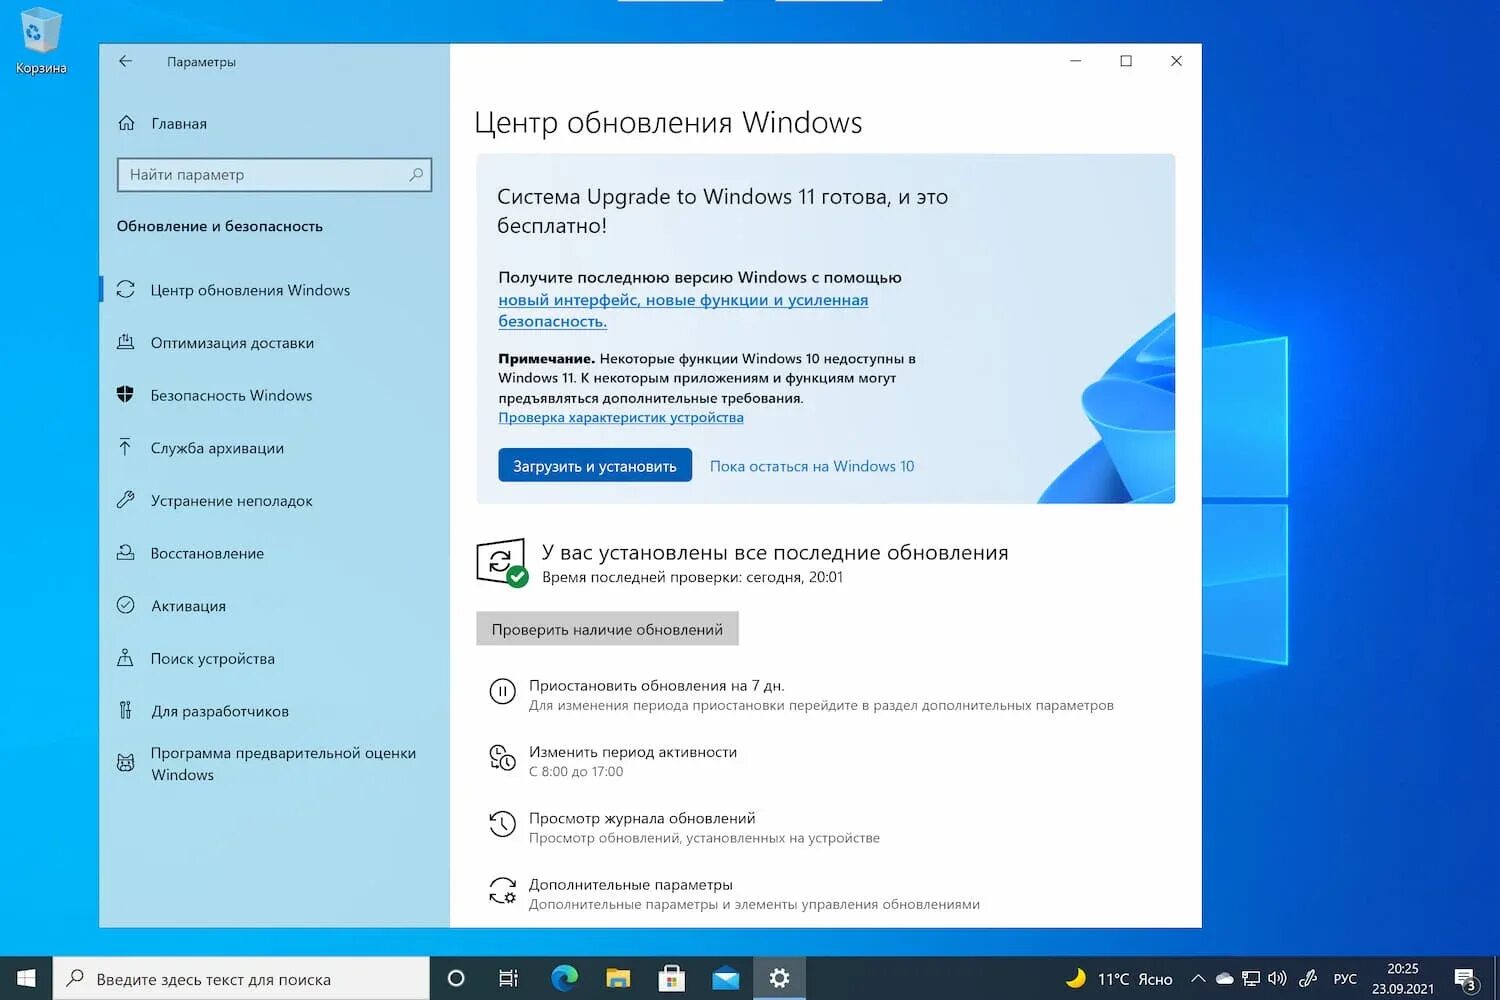This screenshot has width=1500, height=1000.
Task: Open Проверка характеристик устройства link
Action: click(621, 417)
